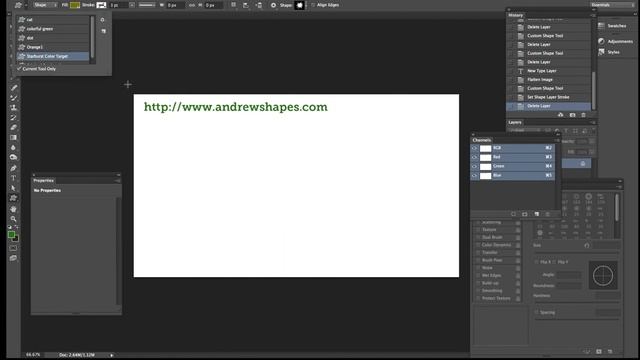Select the Type tool in the toolbar
Viewport: 640px width, 360px height.
pyautogui.click(x=13, y=178)
